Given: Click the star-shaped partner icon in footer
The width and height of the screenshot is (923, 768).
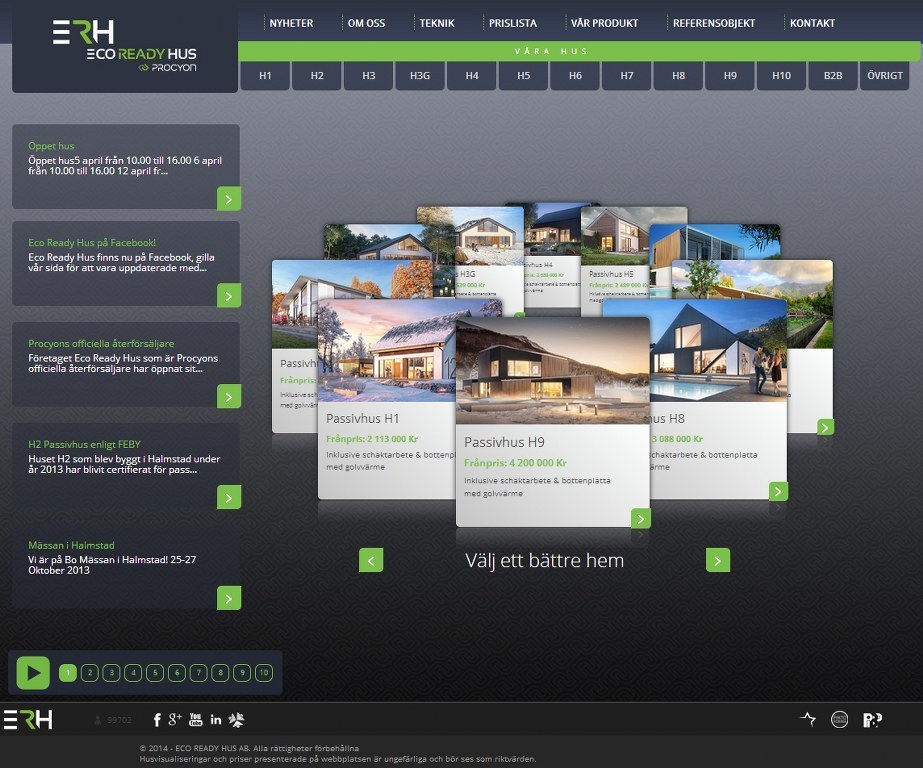Looking at the screenshot, I should coord(808,719).
